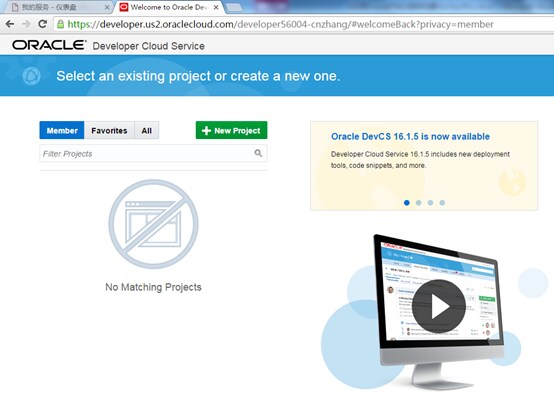Image resolution: width=554 pixels, height=401 pixels.
Task: Click the no-projects placeholder icon
Action: (x=153, y=224)
